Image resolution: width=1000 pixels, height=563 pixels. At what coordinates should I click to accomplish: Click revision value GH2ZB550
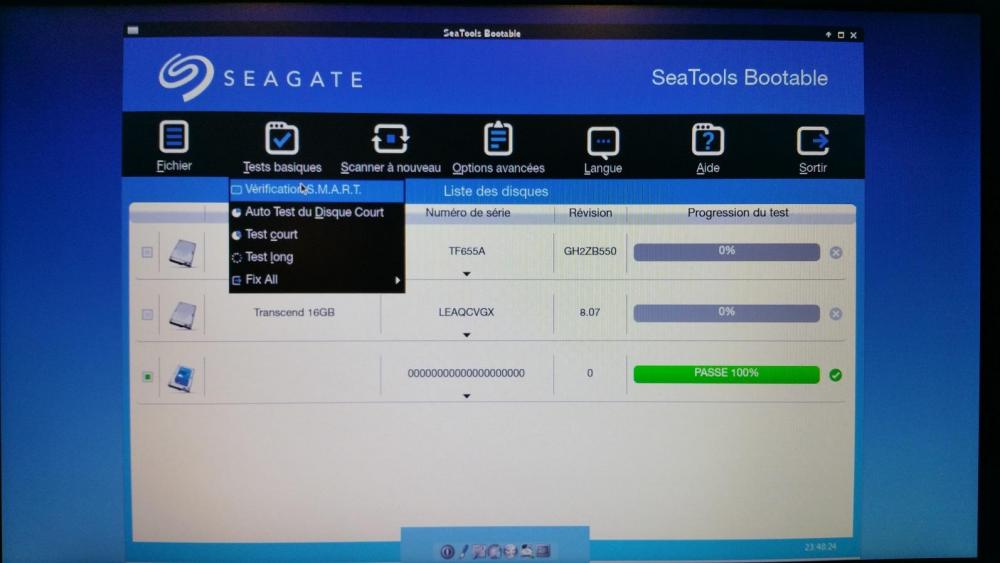590,251
